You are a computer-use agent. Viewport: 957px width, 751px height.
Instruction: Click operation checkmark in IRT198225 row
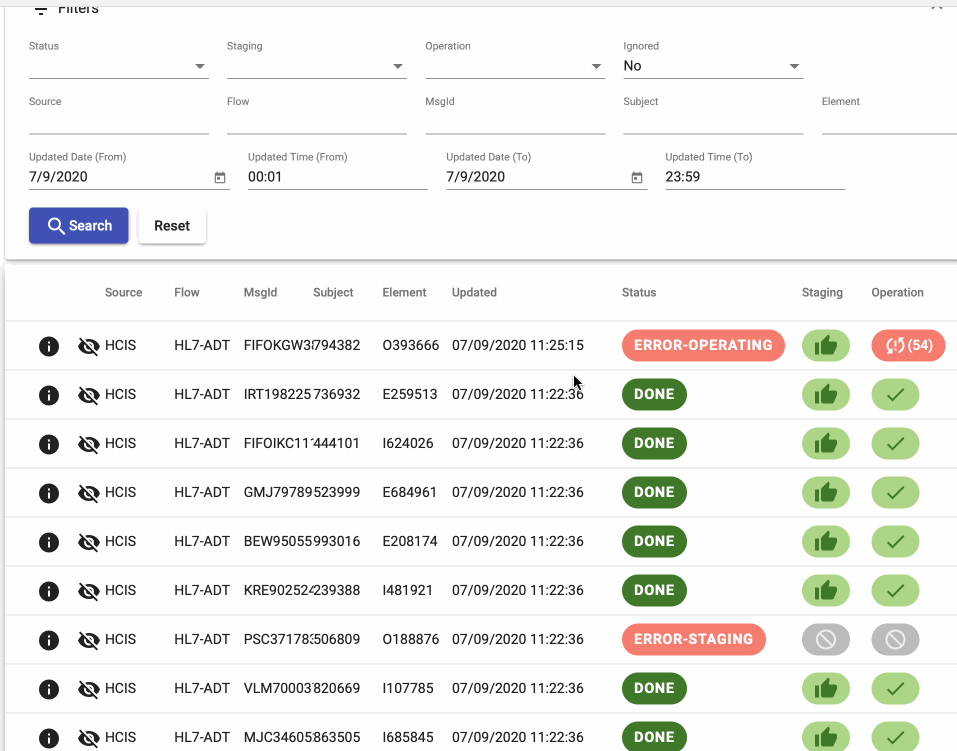pos(895,395)
